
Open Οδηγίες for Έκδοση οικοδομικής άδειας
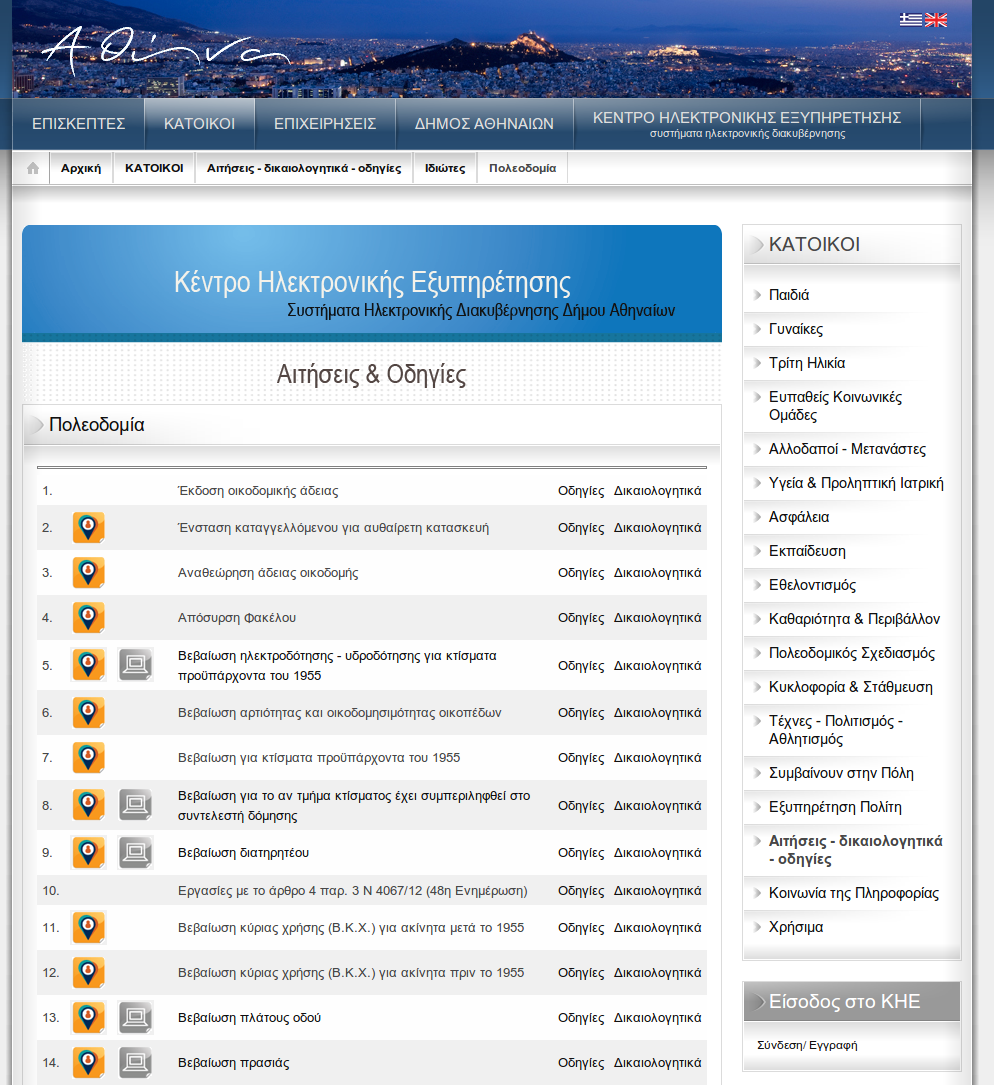581,491
